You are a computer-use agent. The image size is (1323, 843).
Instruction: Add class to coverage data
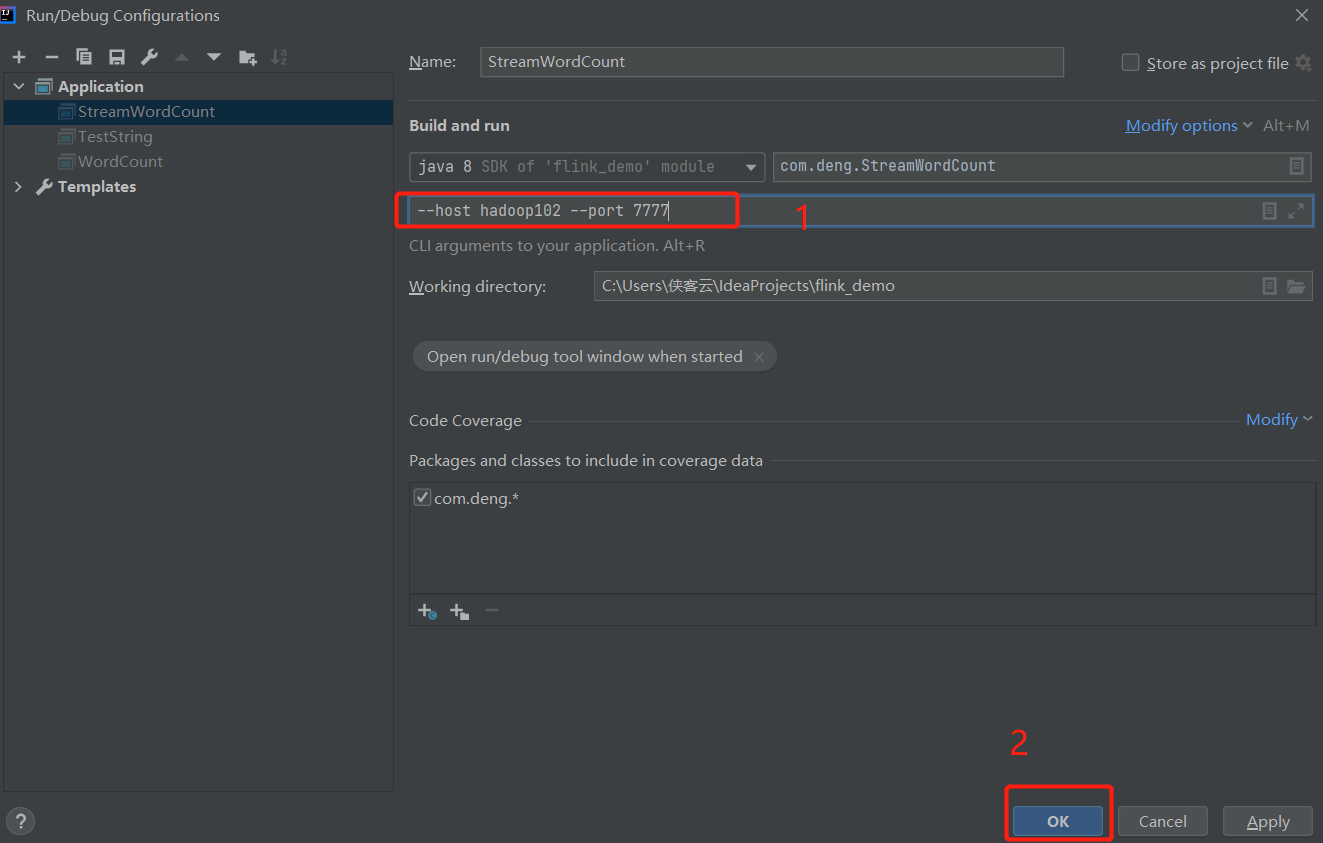coord(427,610)
